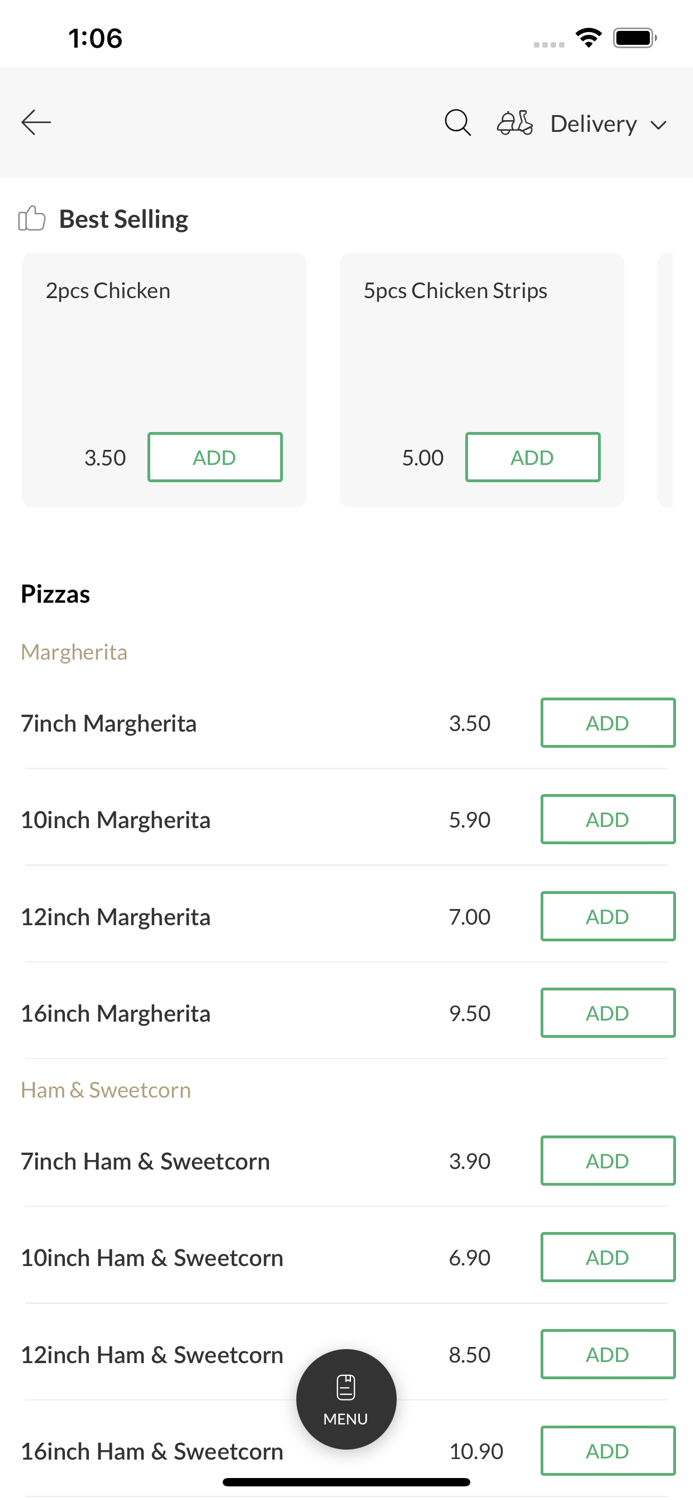Screen dimensions: 693x1500
Task: Open the partially visible third Best Selling card
Action: [x=675, y=380]
